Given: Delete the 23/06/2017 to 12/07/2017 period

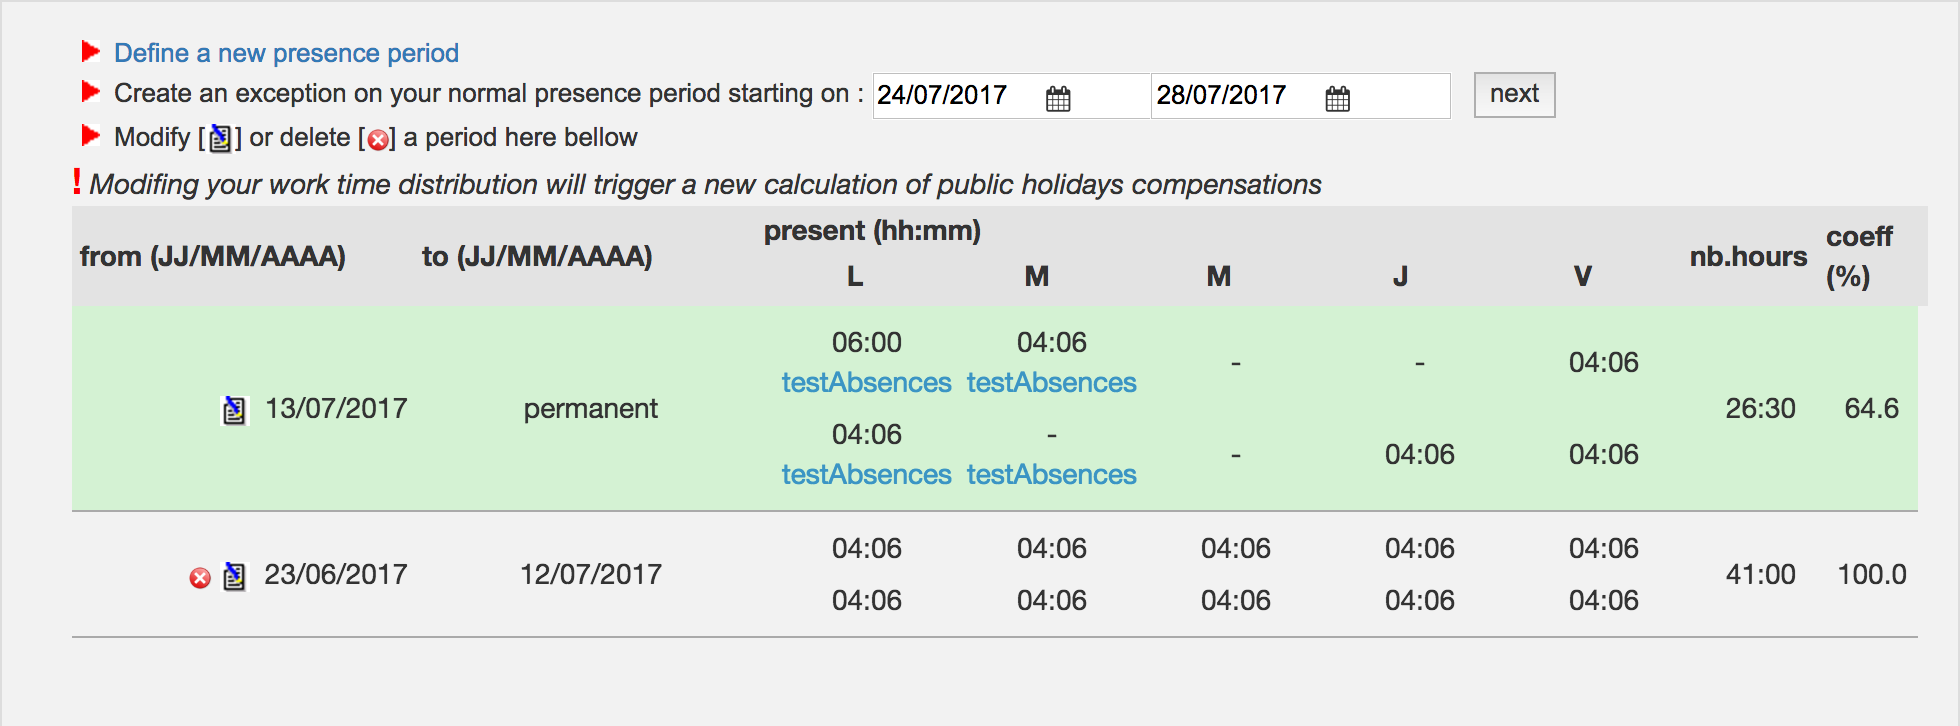Looking at the screenshot, I should [200, 578].
